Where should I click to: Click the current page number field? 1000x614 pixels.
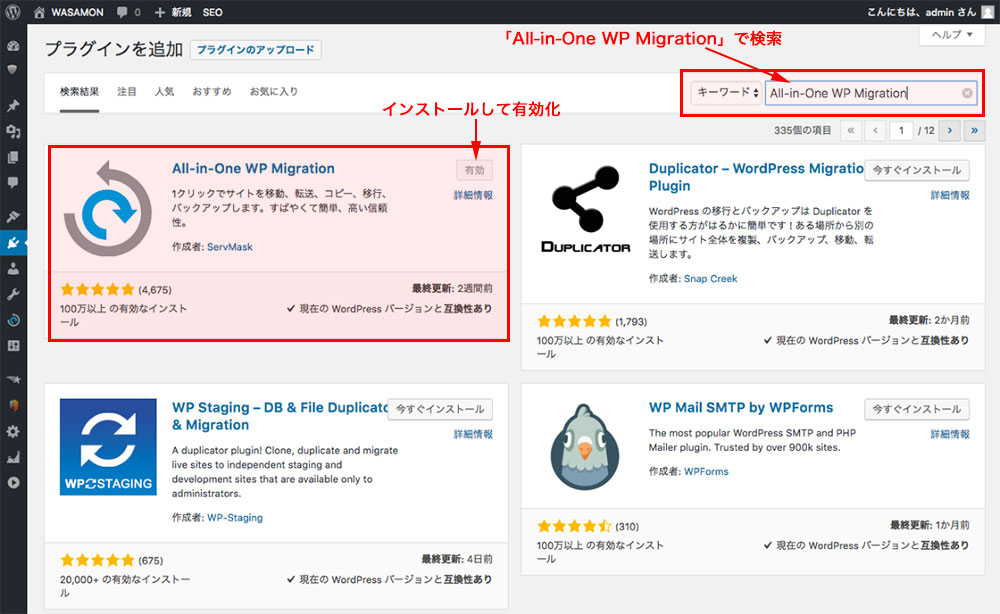pyautogui.click(x=901, y=131)
